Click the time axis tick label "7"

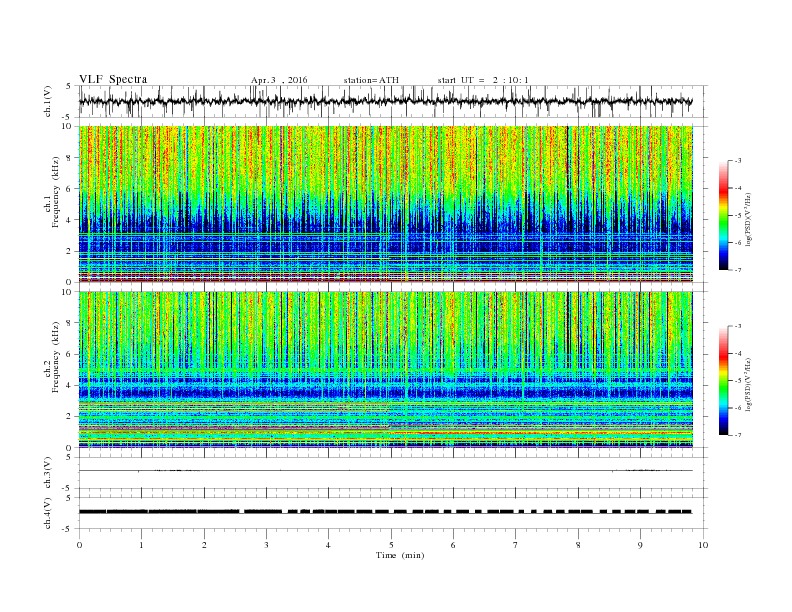[516, 545]
